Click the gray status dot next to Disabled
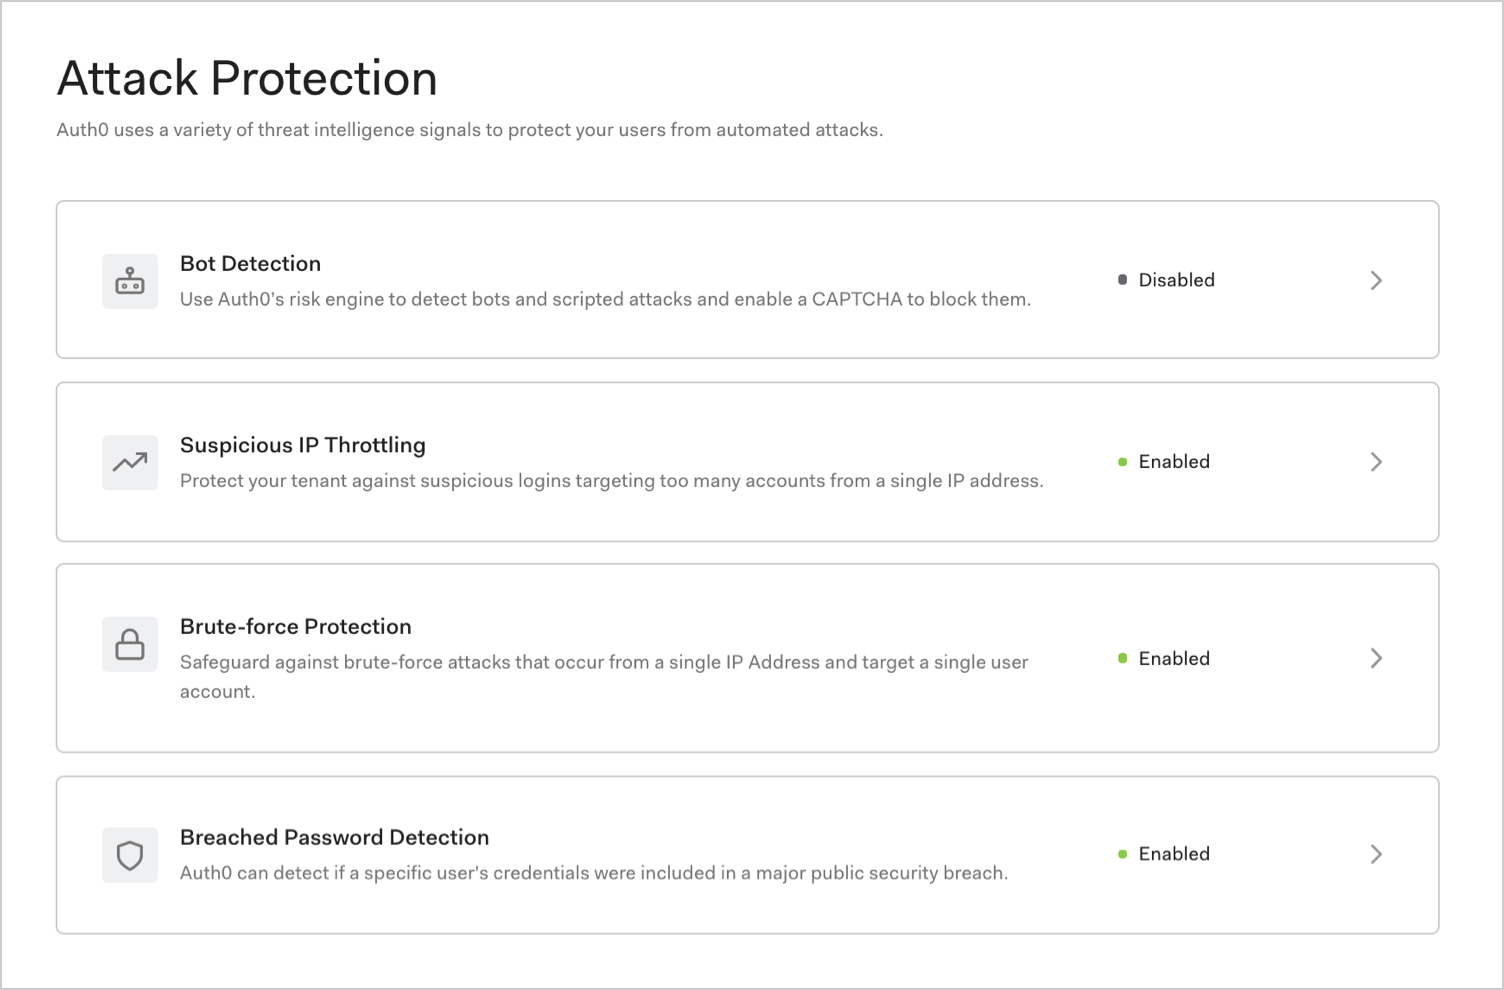The image size is (1504, 990). tap(1121, 280)
